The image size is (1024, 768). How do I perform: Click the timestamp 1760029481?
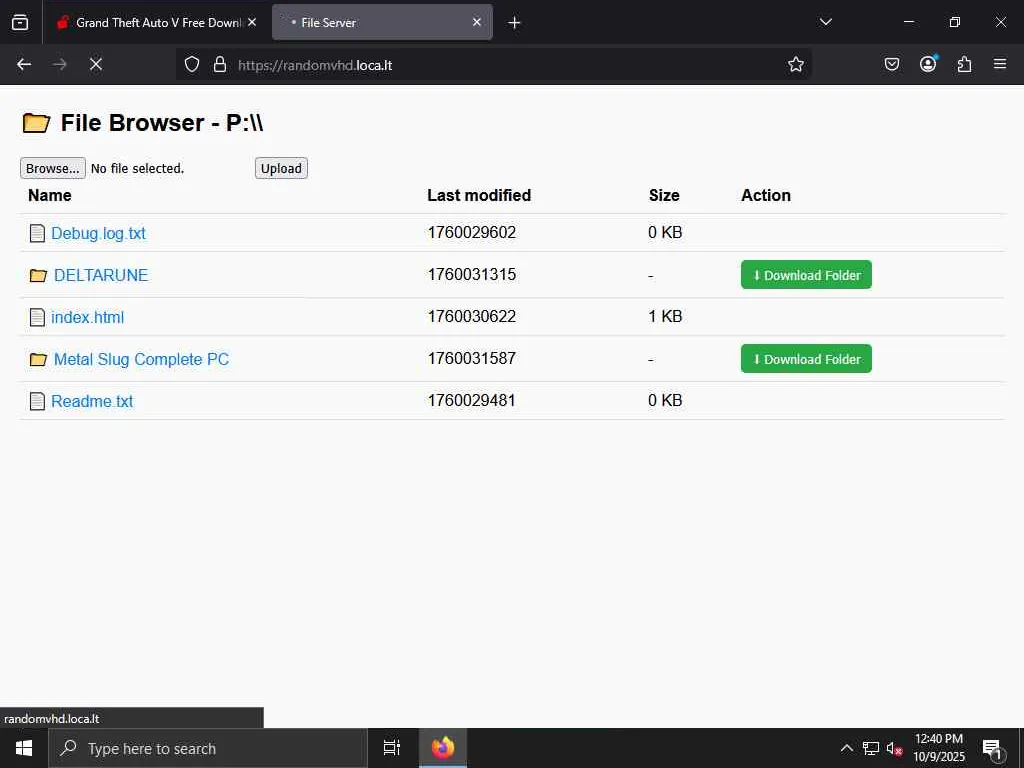pos(472,400)
